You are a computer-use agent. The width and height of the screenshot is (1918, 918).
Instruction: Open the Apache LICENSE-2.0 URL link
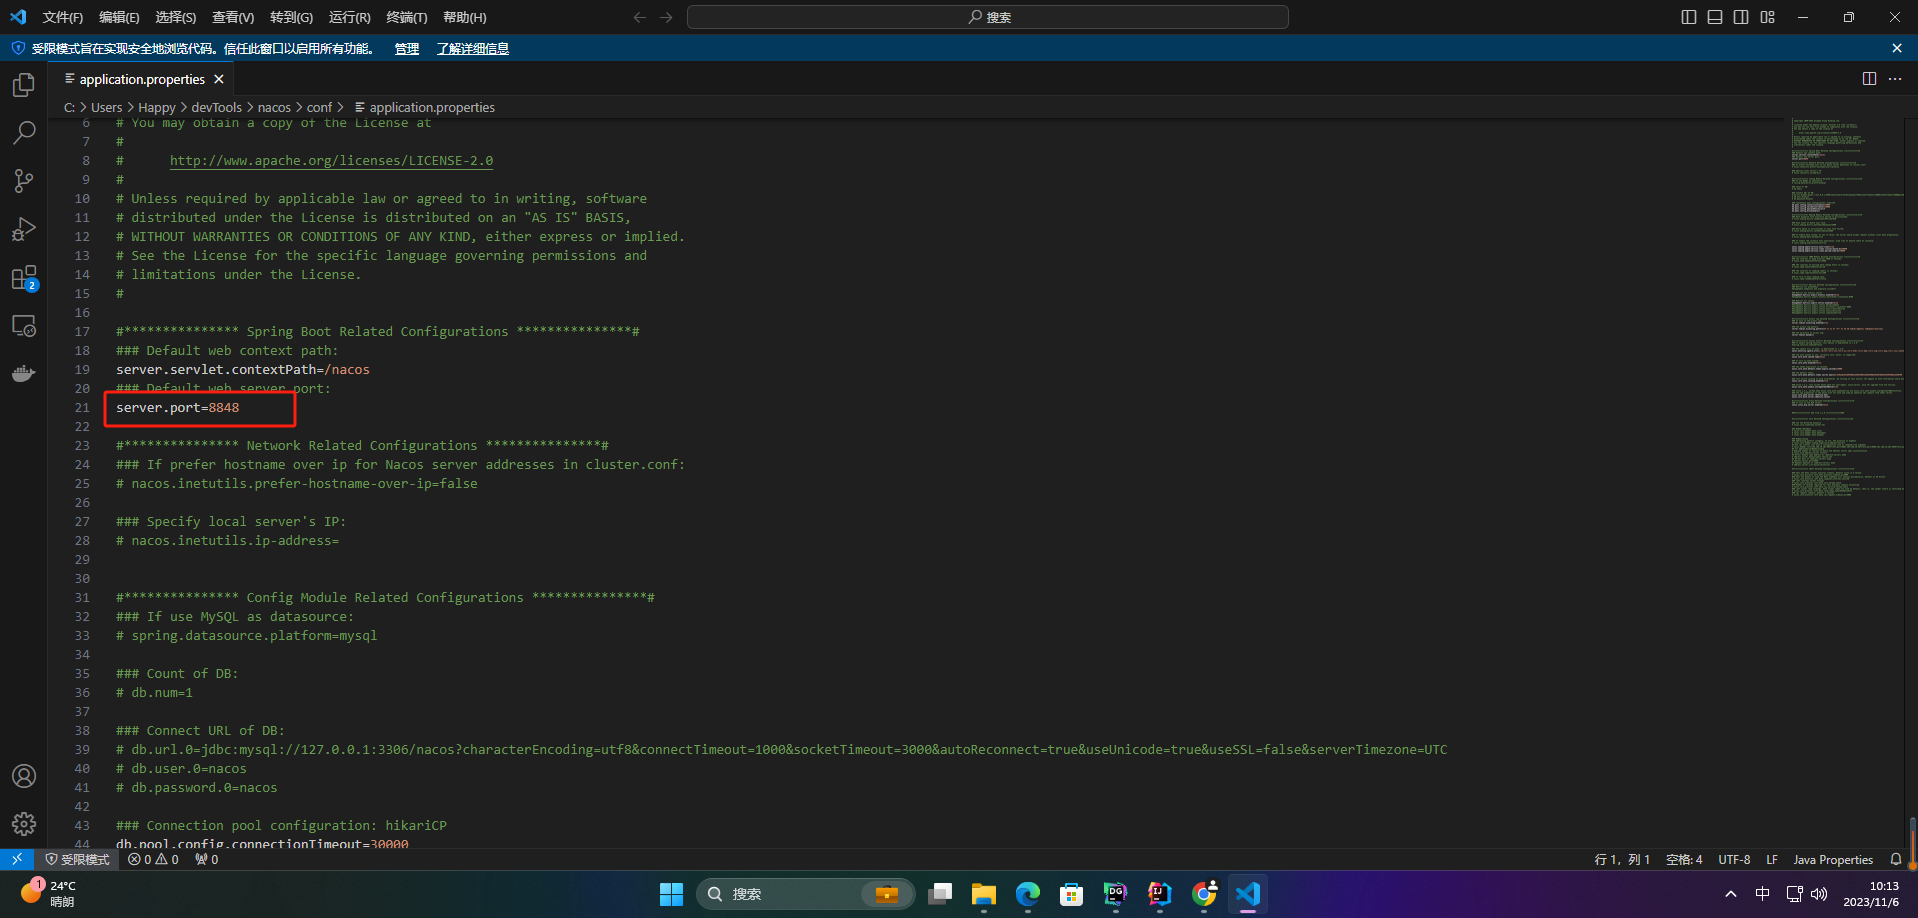(331, 160)
